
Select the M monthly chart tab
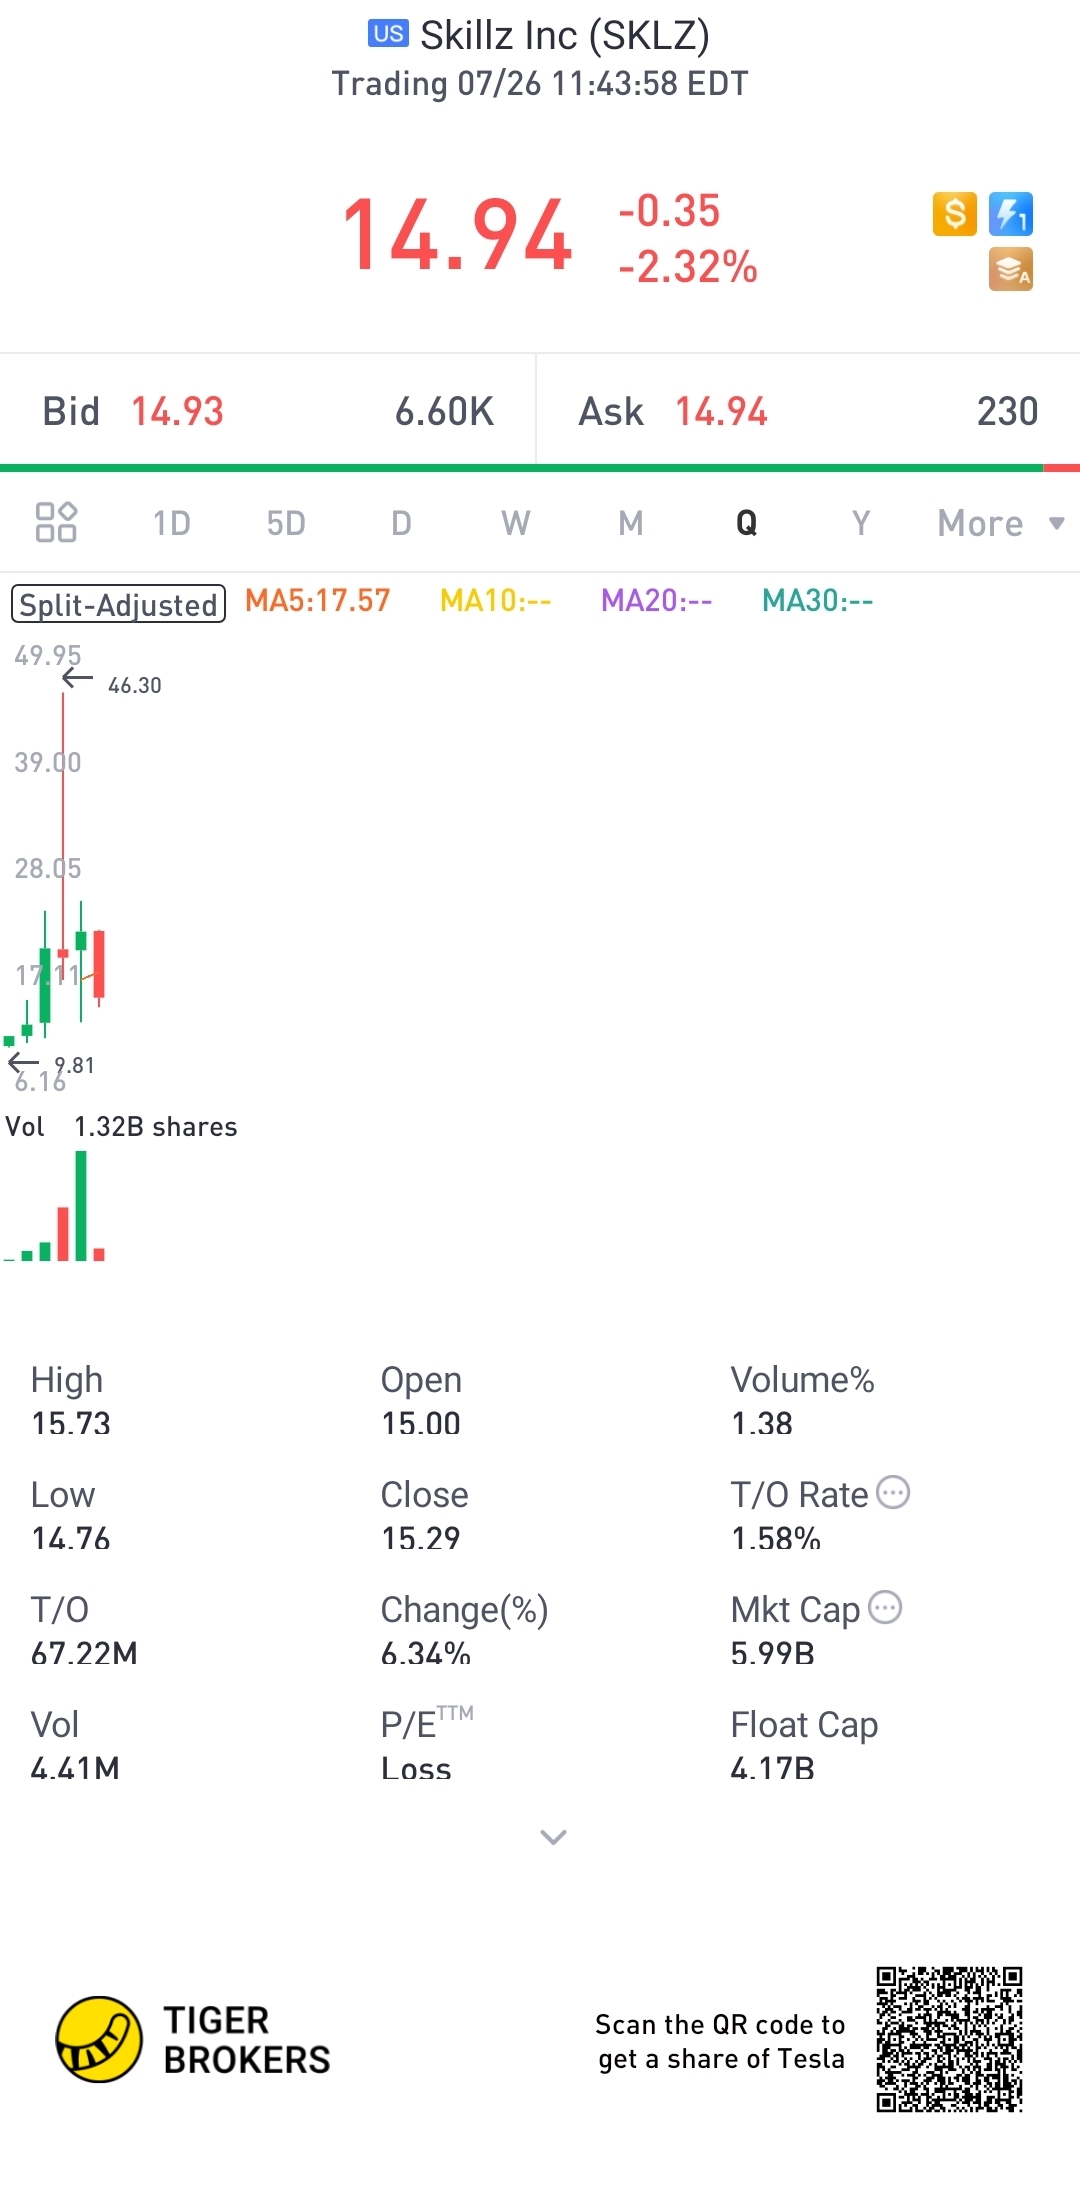pos(631,523)
